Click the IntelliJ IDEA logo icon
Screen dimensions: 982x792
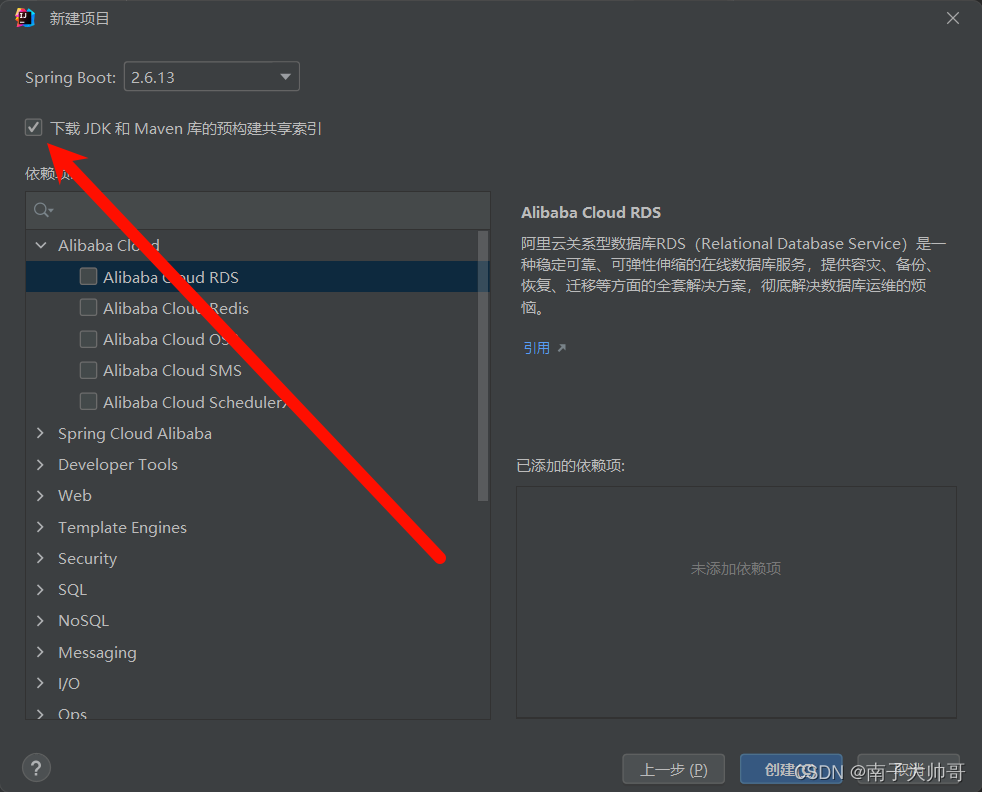pos(24,18)
